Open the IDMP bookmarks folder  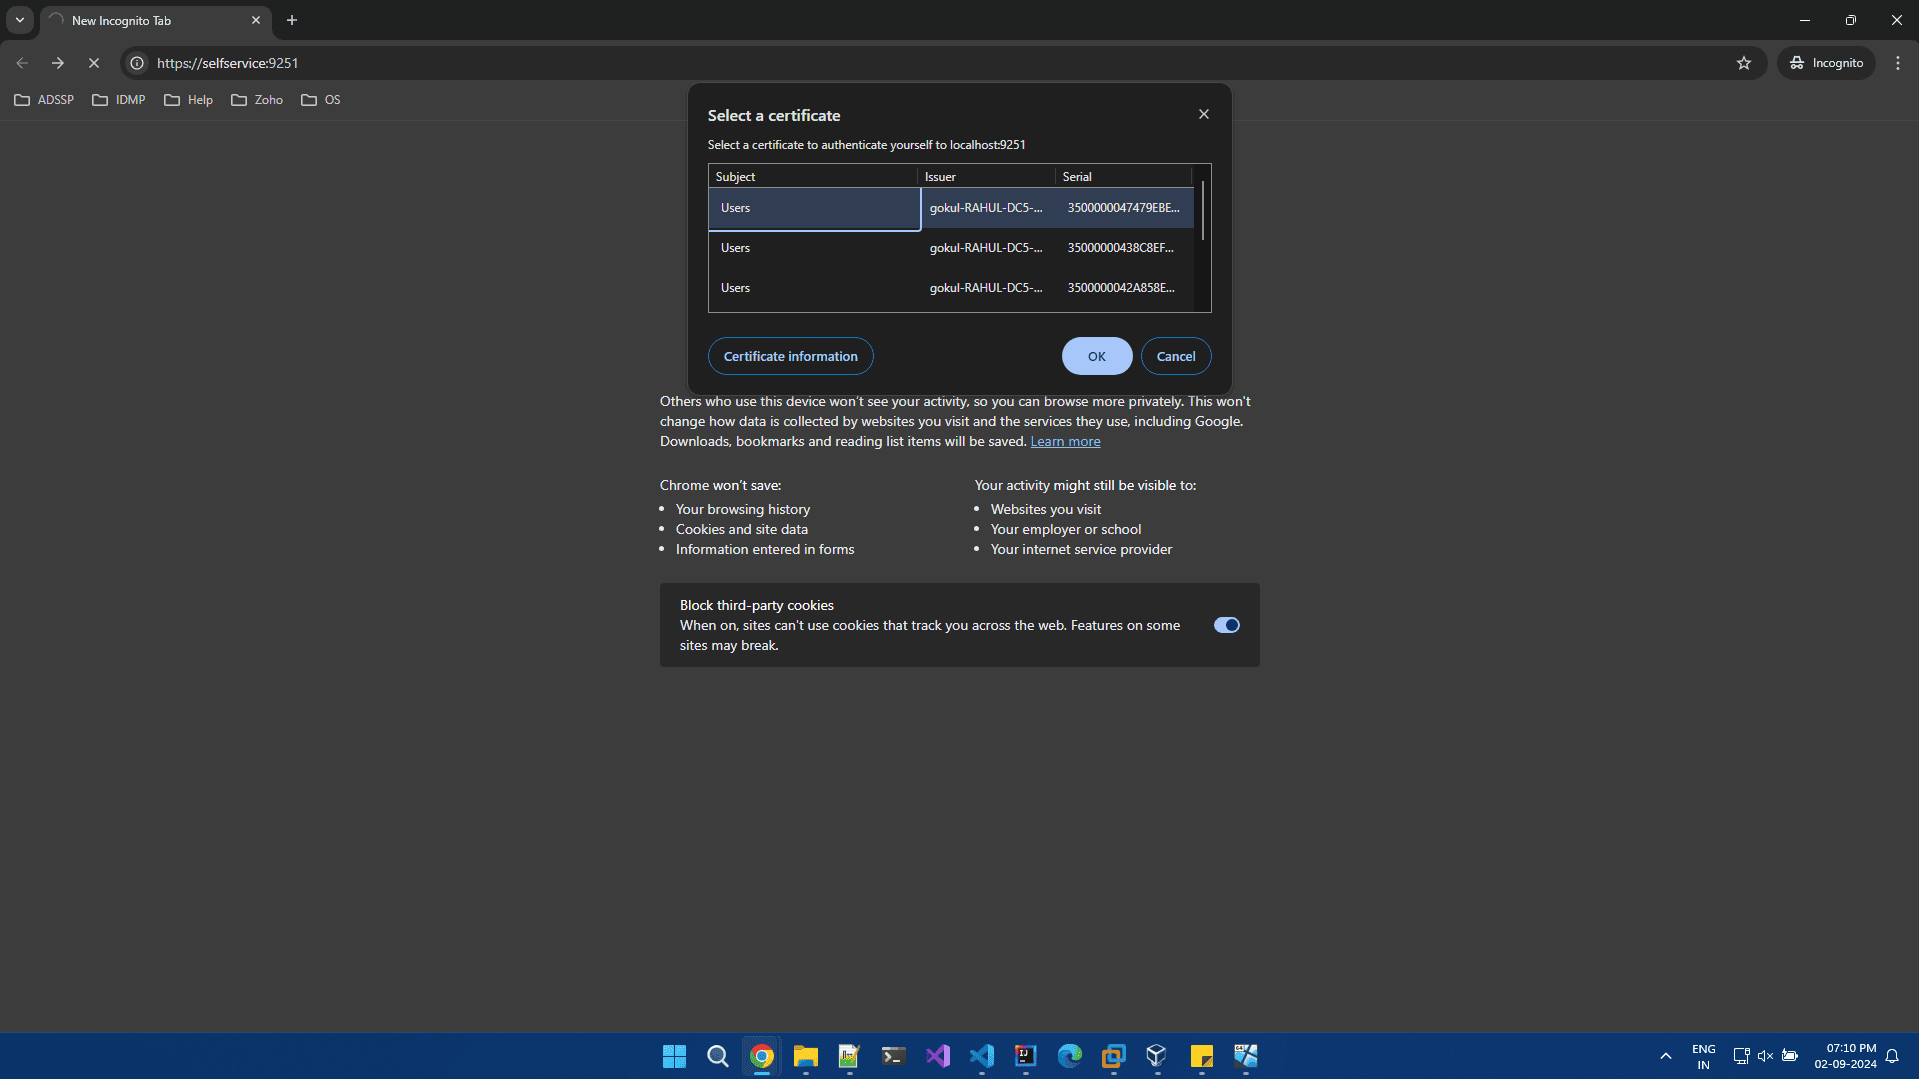119,100
